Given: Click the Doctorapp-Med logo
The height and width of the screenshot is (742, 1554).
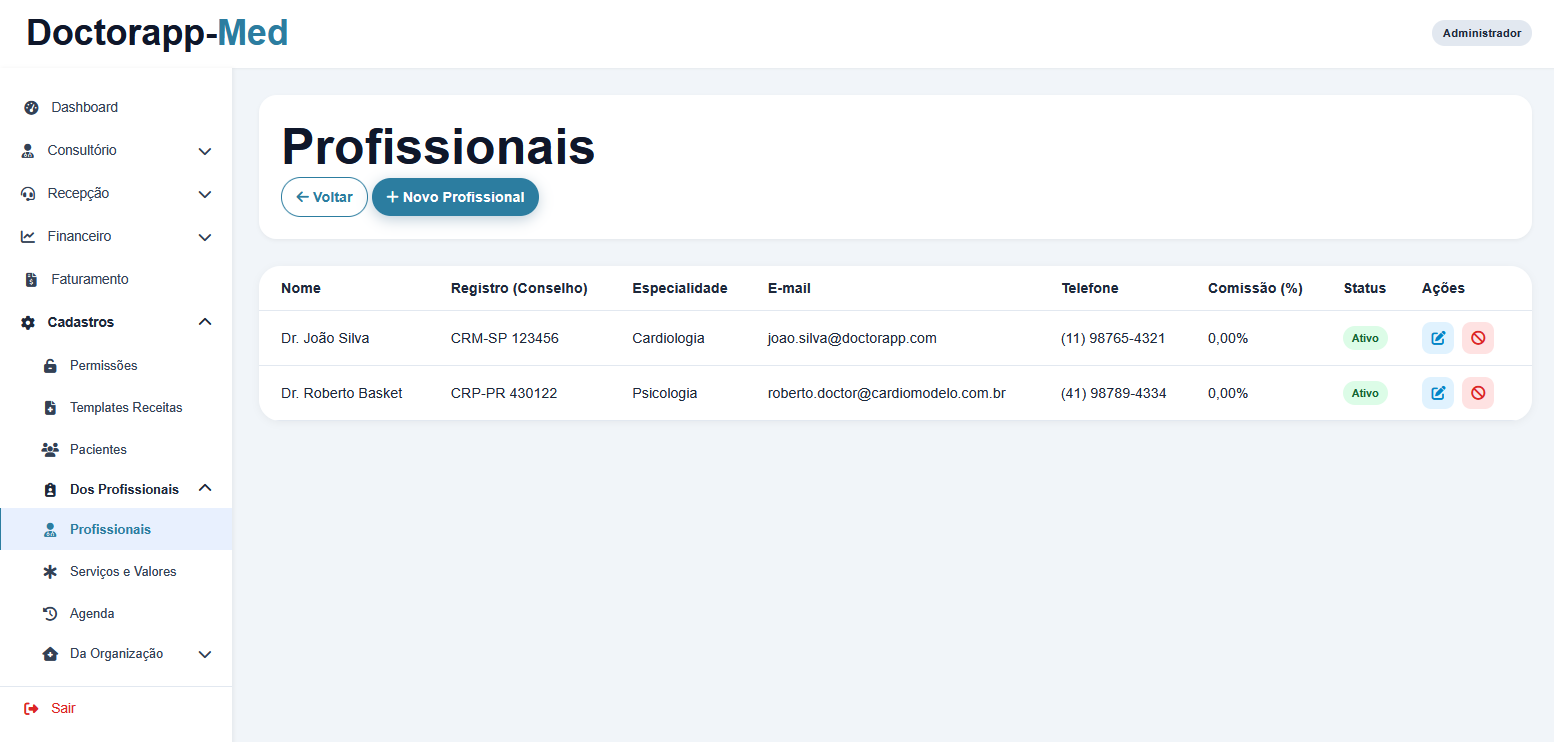Looking at the screenshot, I should [x=157, y=33].
